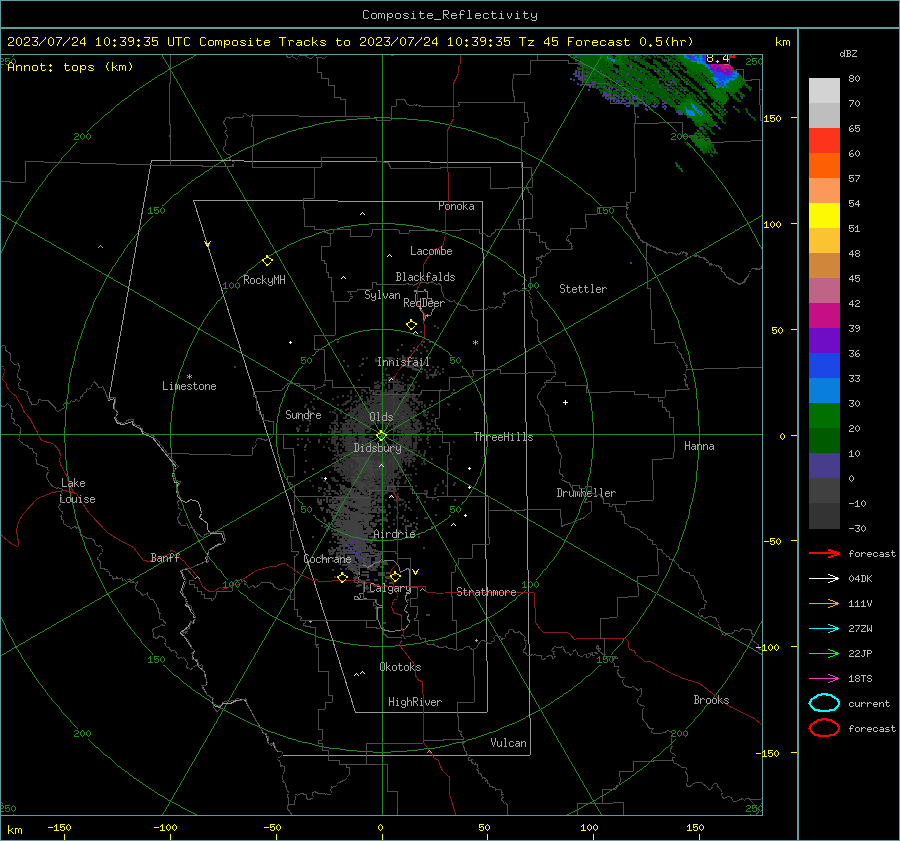Screen dimensions: 900x841
Task: Click the asterisk marker above Limestone
Action: point(189,377)
